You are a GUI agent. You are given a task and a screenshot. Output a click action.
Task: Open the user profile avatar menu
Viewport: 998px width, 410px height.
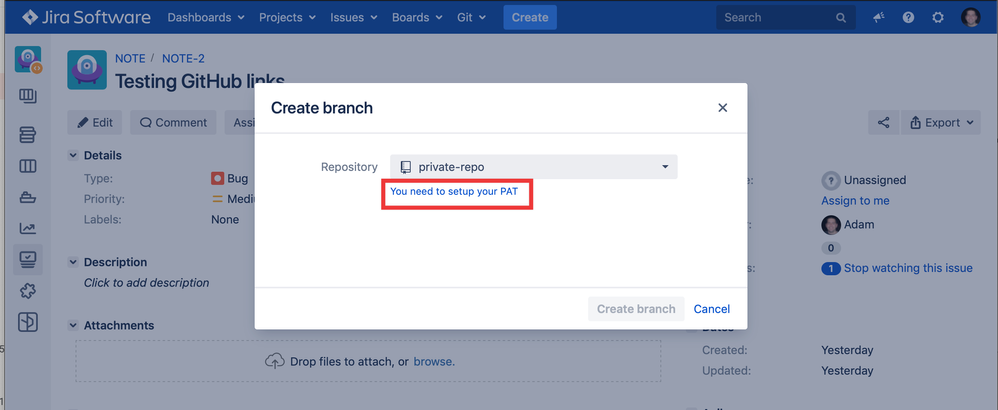pos(970,17)
